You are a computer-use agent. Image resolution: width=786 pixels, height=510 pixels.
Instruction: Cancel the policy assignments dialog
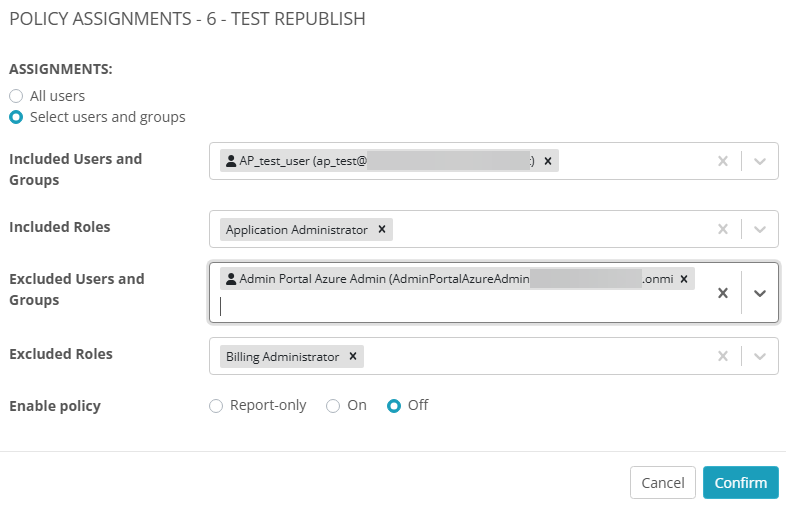(663, 482)
